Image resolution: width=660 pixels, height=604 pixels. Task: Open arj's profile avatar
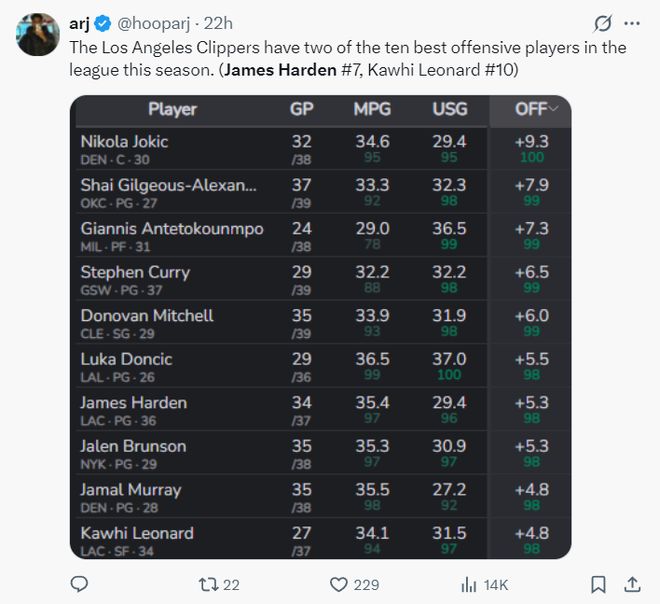pyautogui.click(x=38, y=35)
